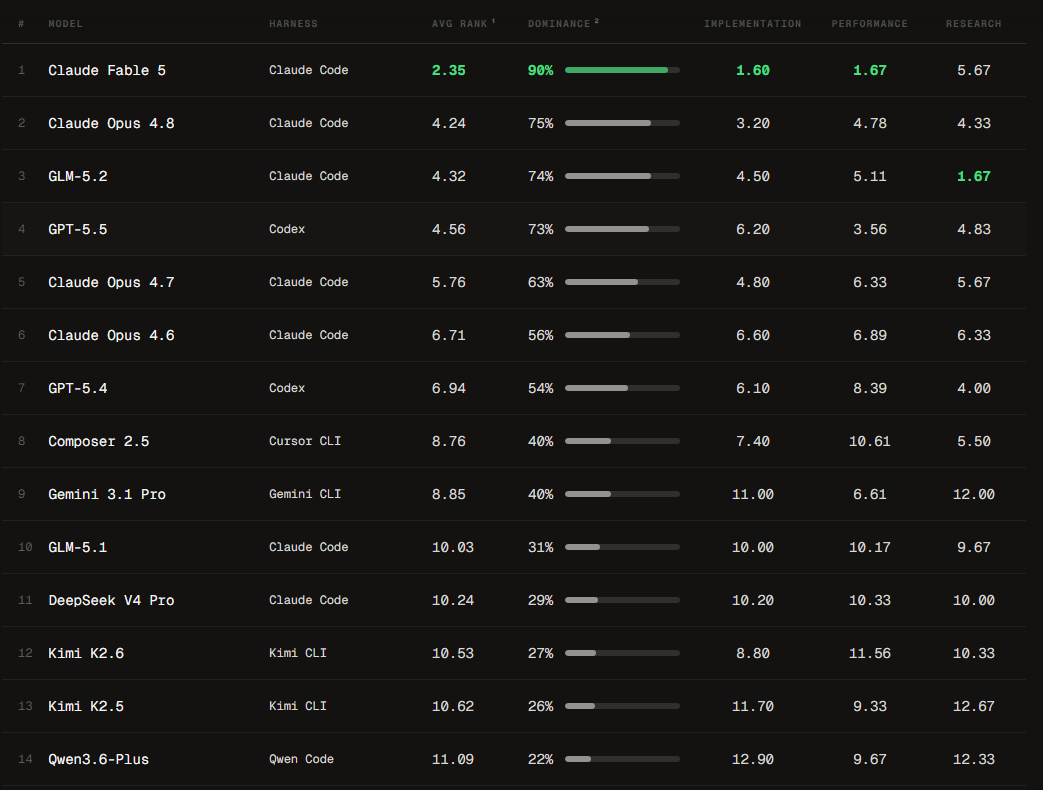Select the Claude Opus 4.7 model name
Viewport: 1043px width, 790px height.
111,283
